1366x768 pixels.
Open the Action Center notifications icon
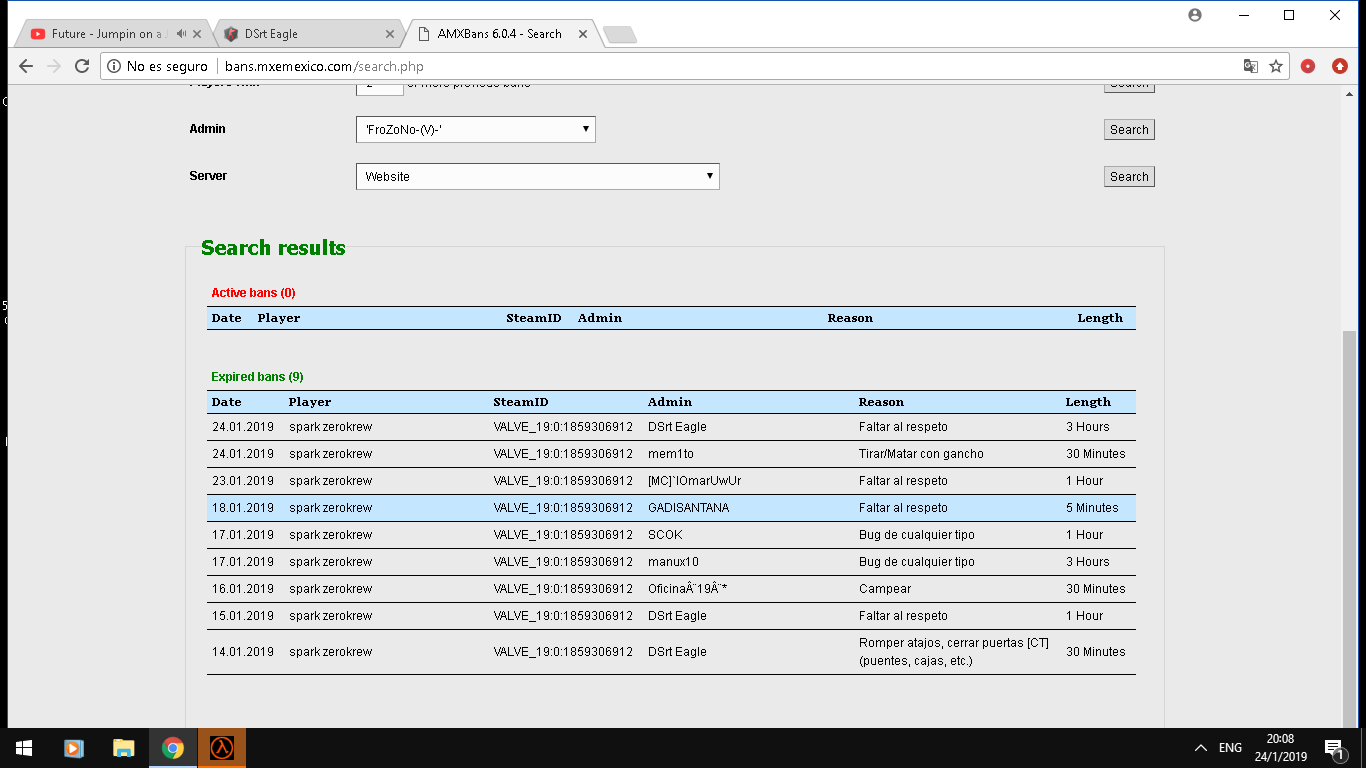point(1334,748)
